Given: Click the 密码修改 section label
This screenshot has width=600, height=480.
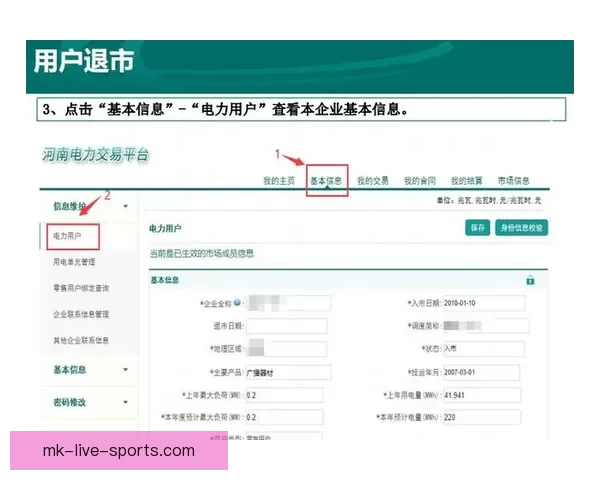Looking at the screenshot, I should pyautogui.click(x=69, y=402).
